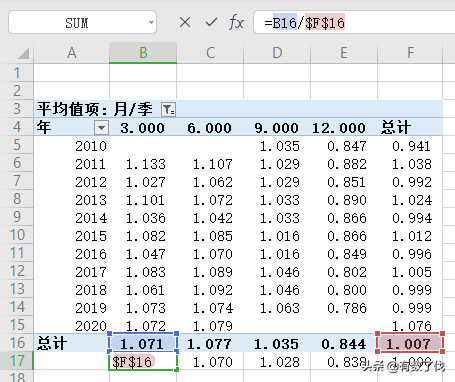Select column A header
455x382 pixels.
tap(71, 53)
